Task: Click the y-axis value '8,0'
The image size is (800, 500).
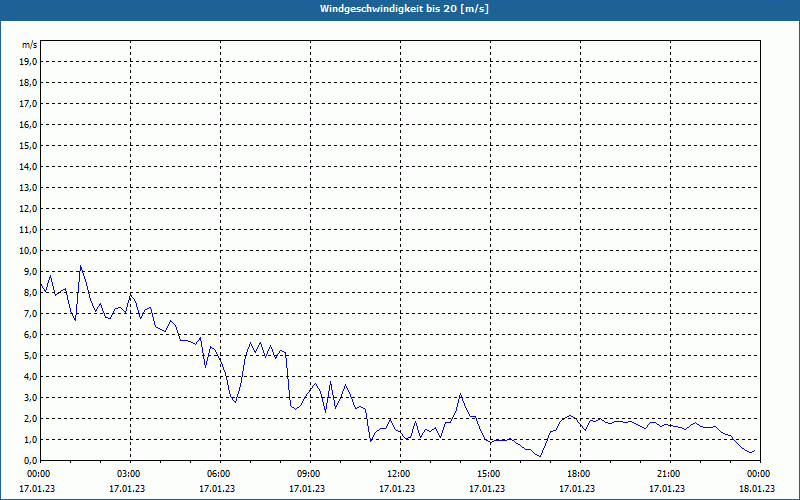Action: [30, 292]
